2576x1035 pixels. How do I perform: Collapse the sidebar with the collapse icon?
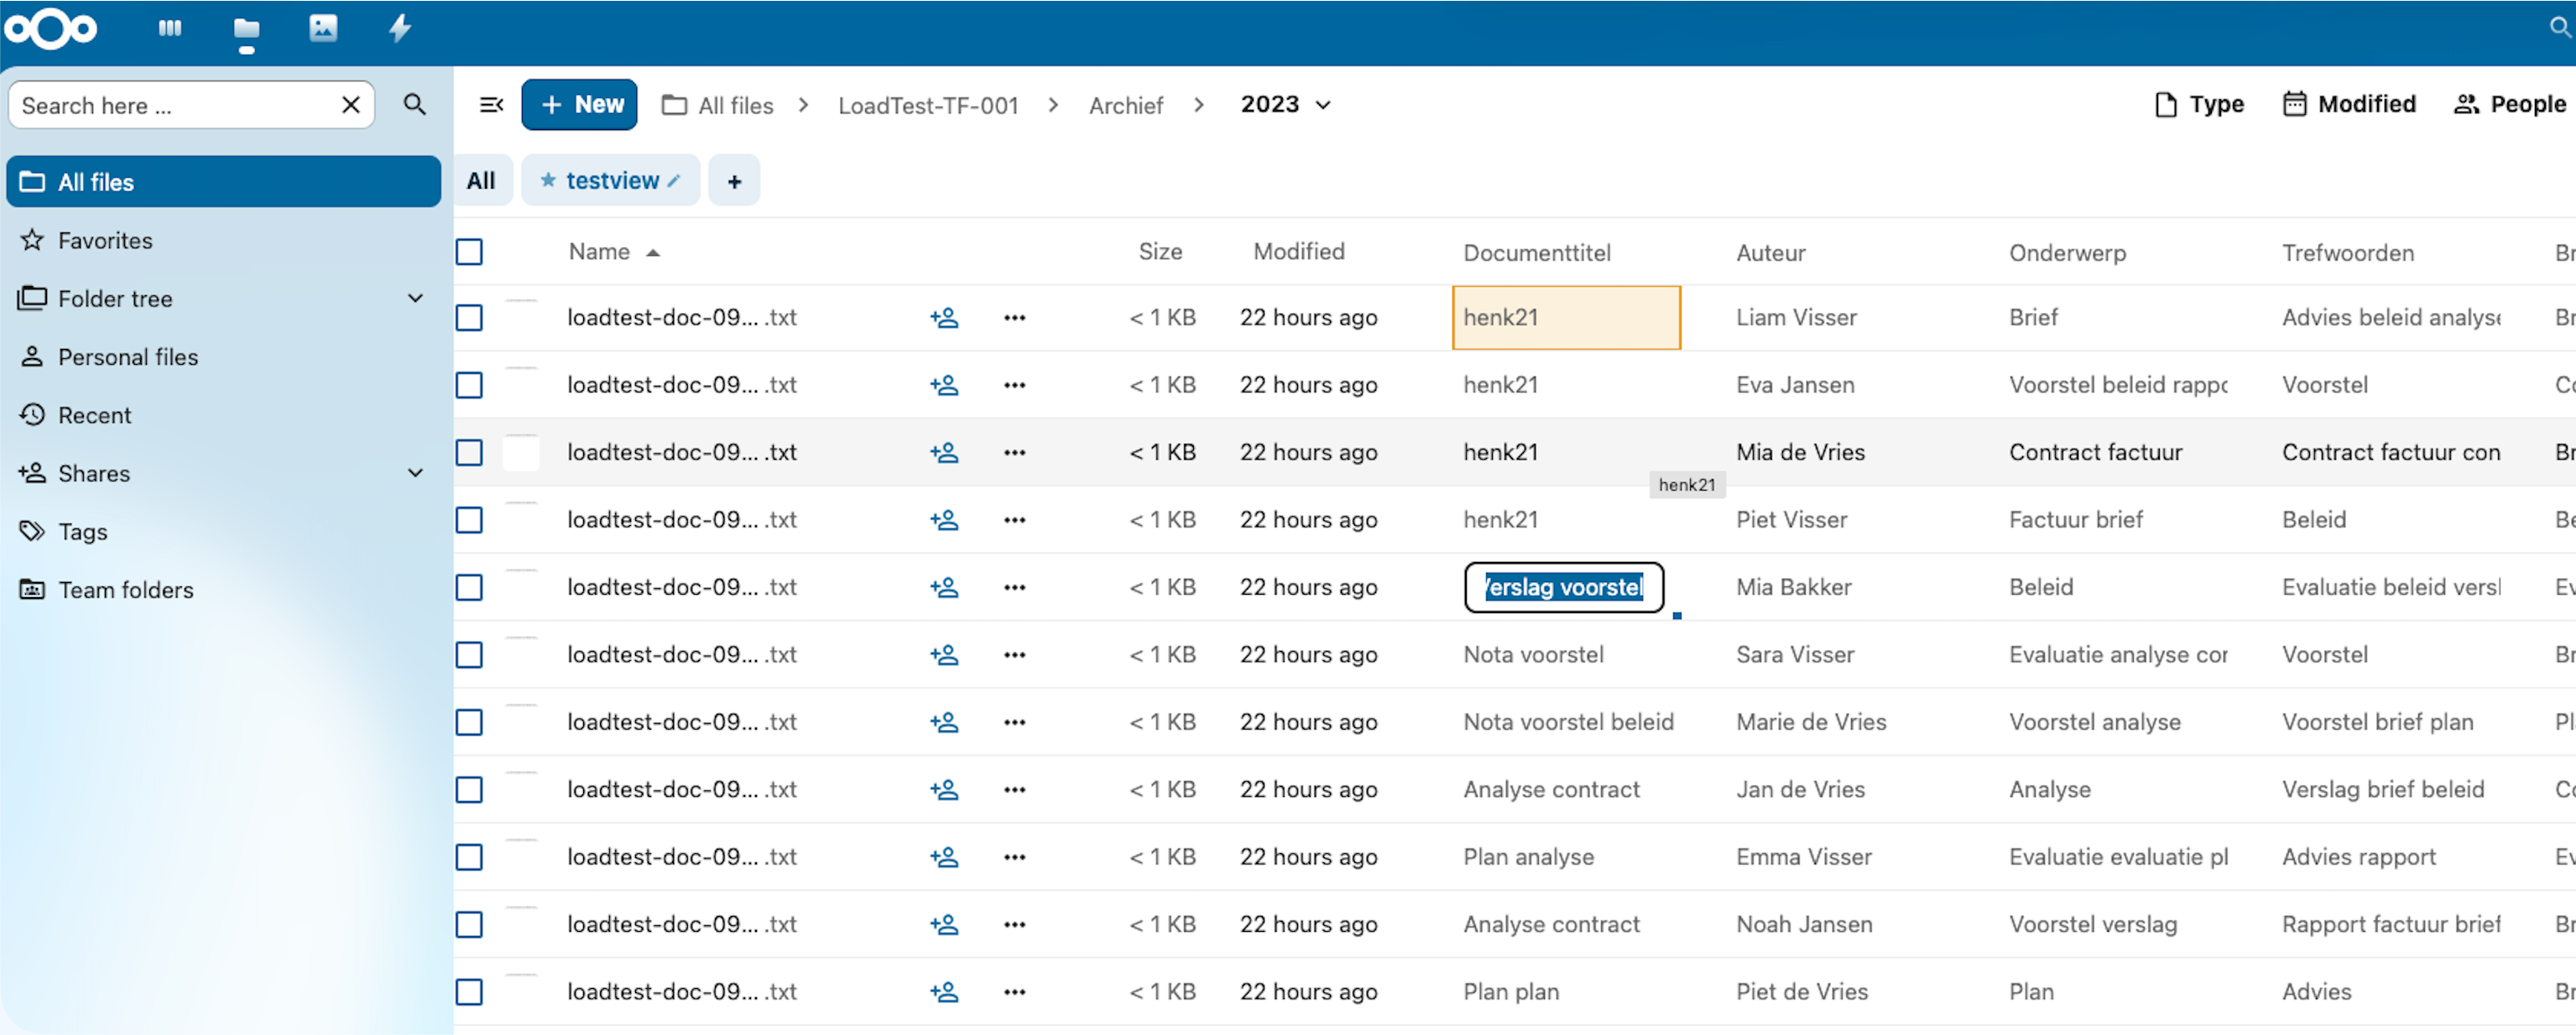[490, 104]
